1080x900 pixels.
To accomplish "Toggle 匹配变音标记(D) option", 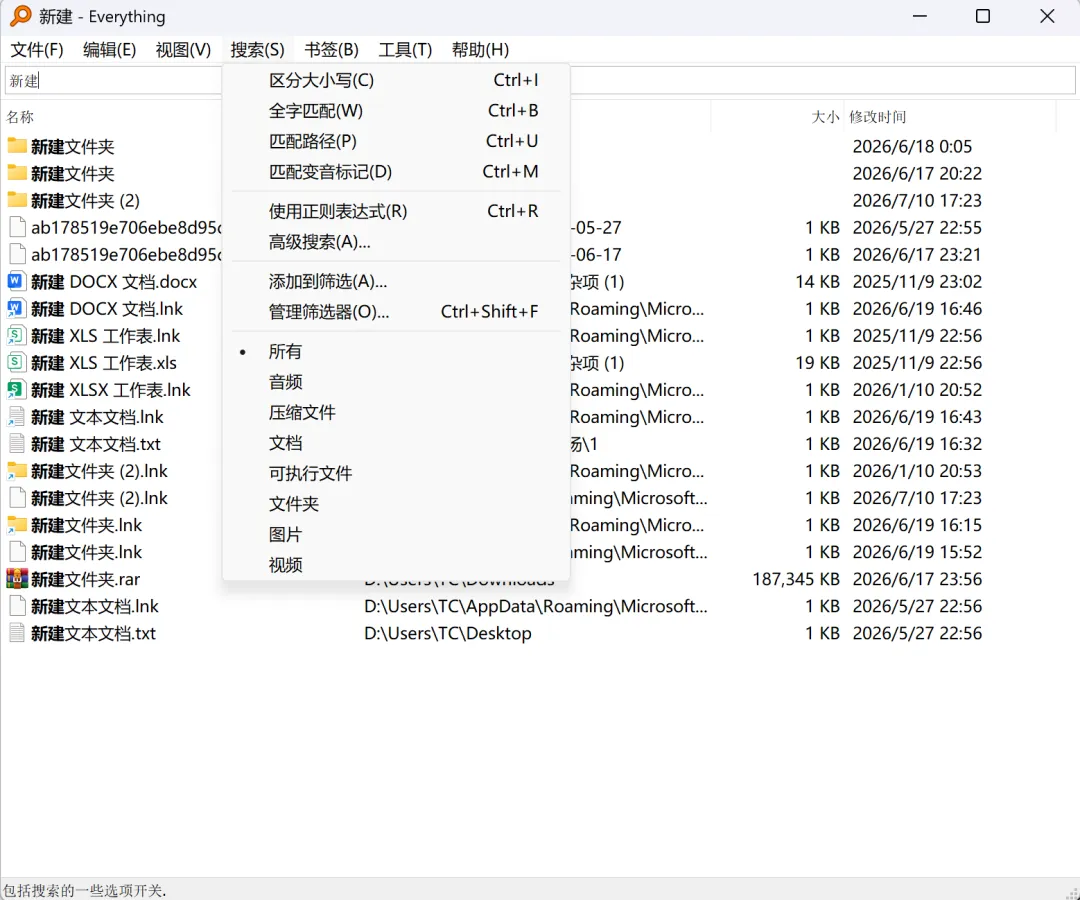I will click(396, 171).
